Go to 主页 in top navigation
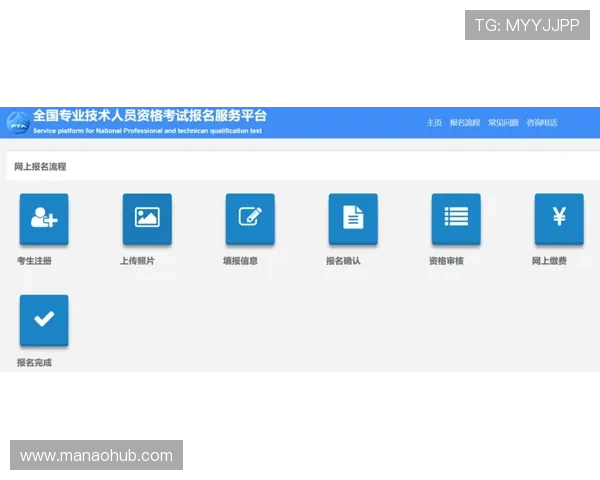Screen dimensions: 600x480 pyautogui.click(x=434, y=122)
